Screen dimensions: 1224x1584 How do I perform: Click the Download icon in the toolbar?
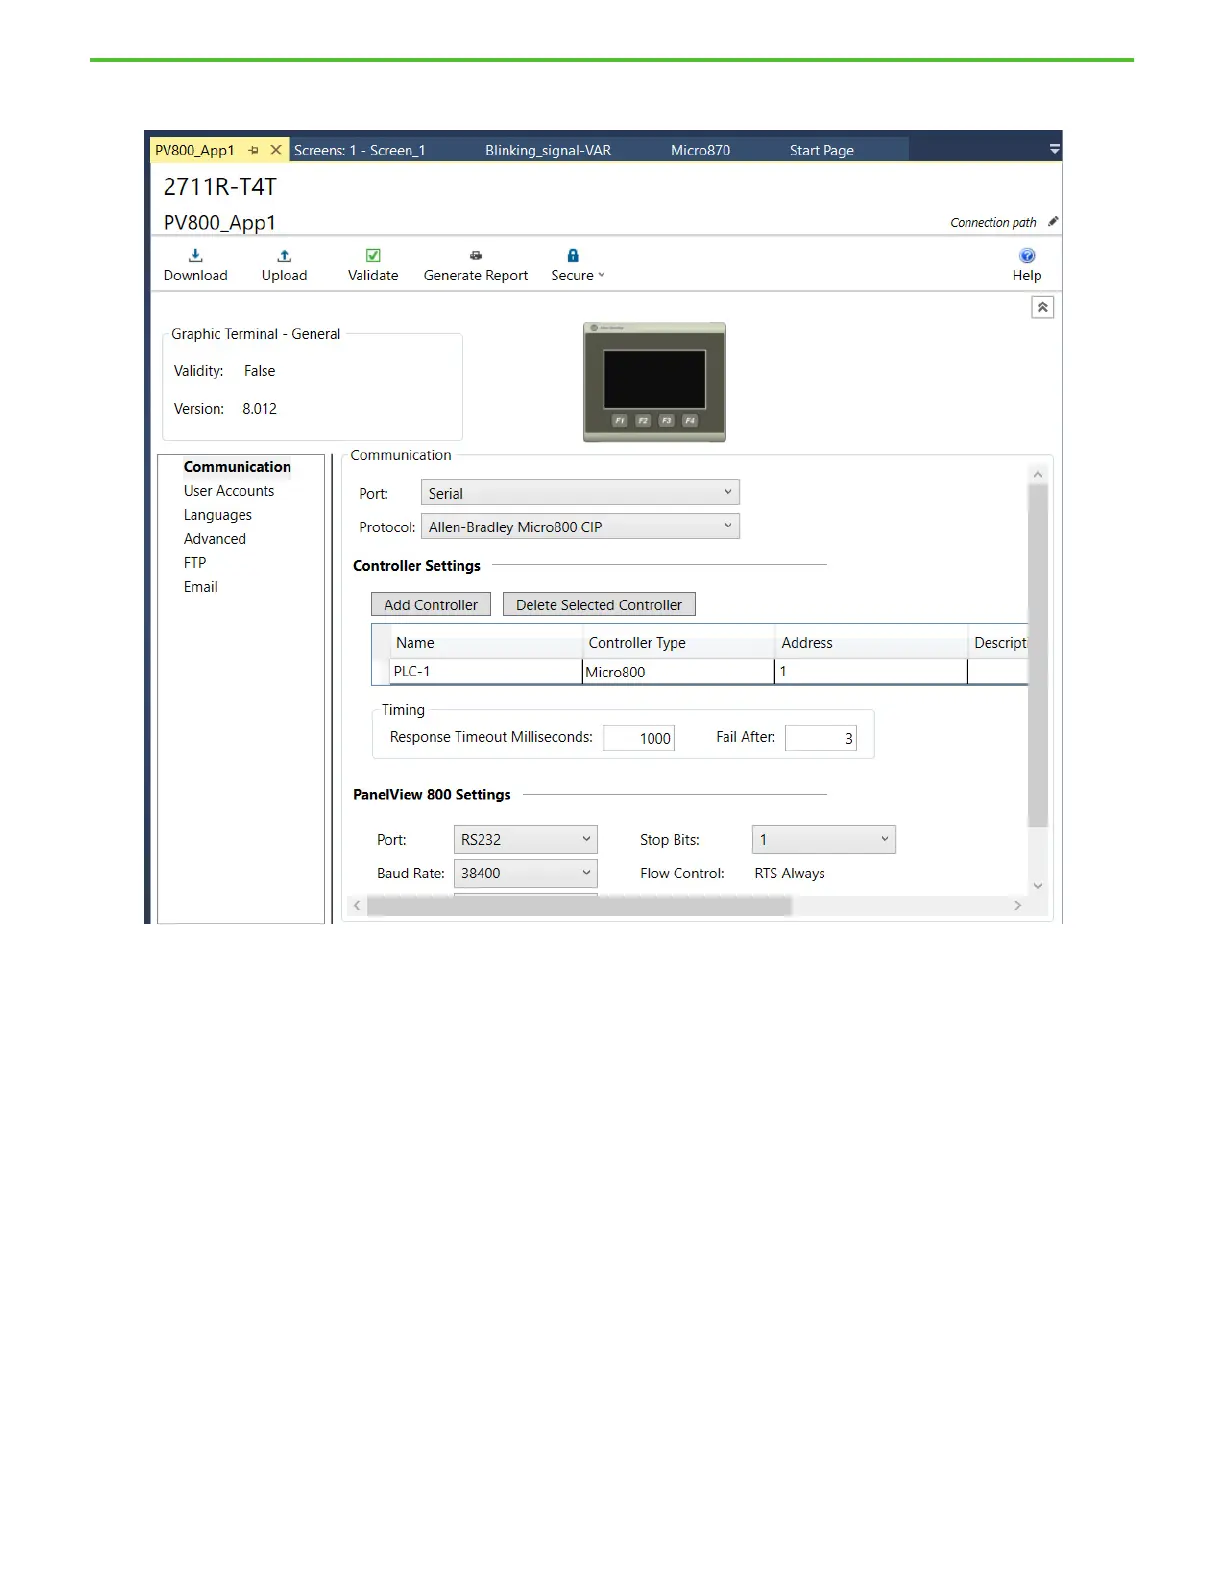coord(196,256)
